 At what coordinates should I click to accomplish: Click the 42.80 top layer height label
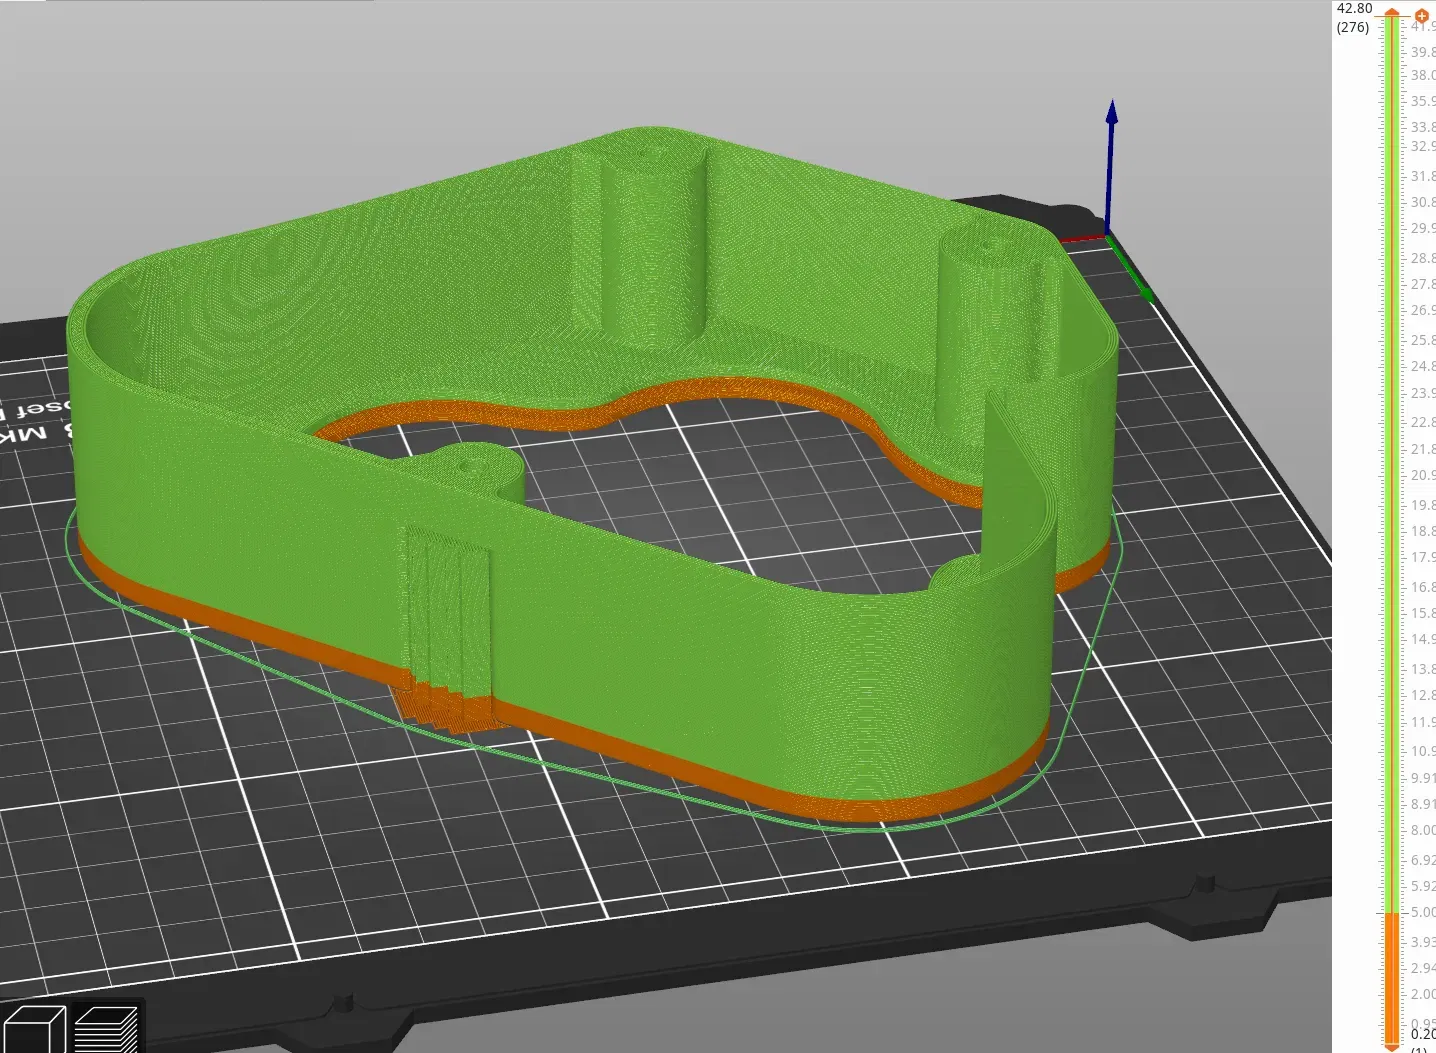click(1354, 8)
